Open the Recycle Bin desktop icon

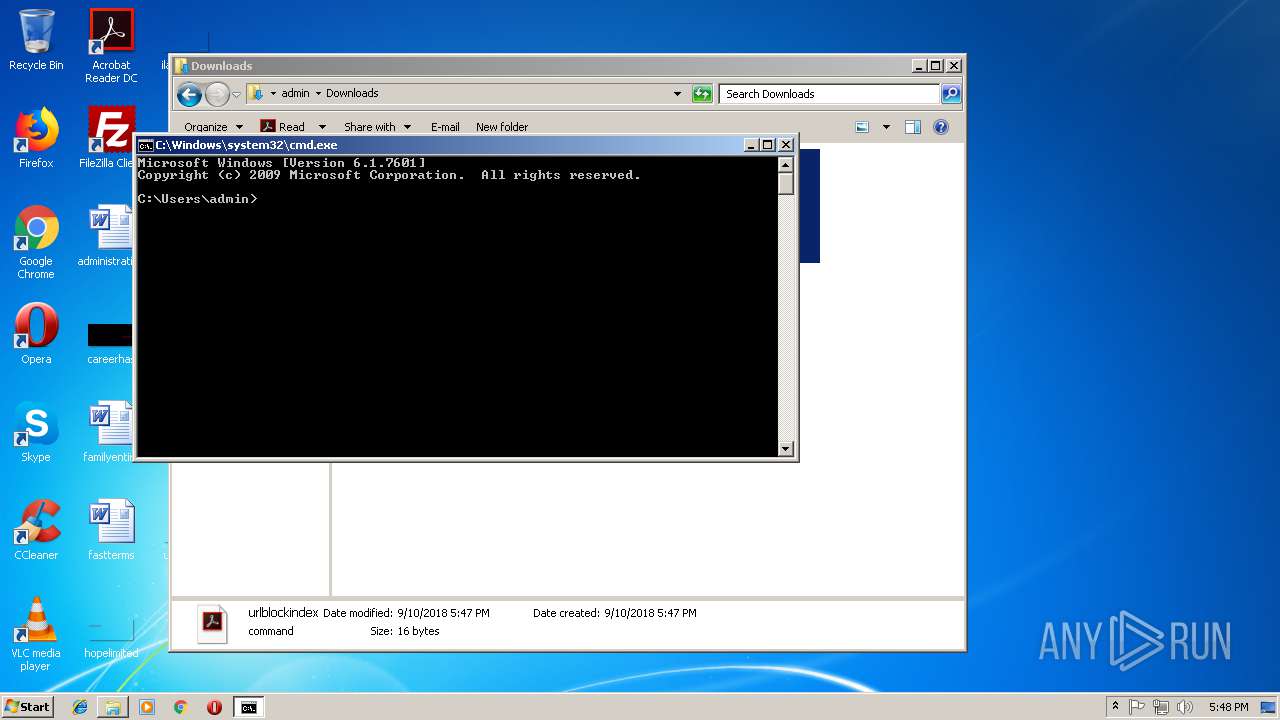[36, 40]
